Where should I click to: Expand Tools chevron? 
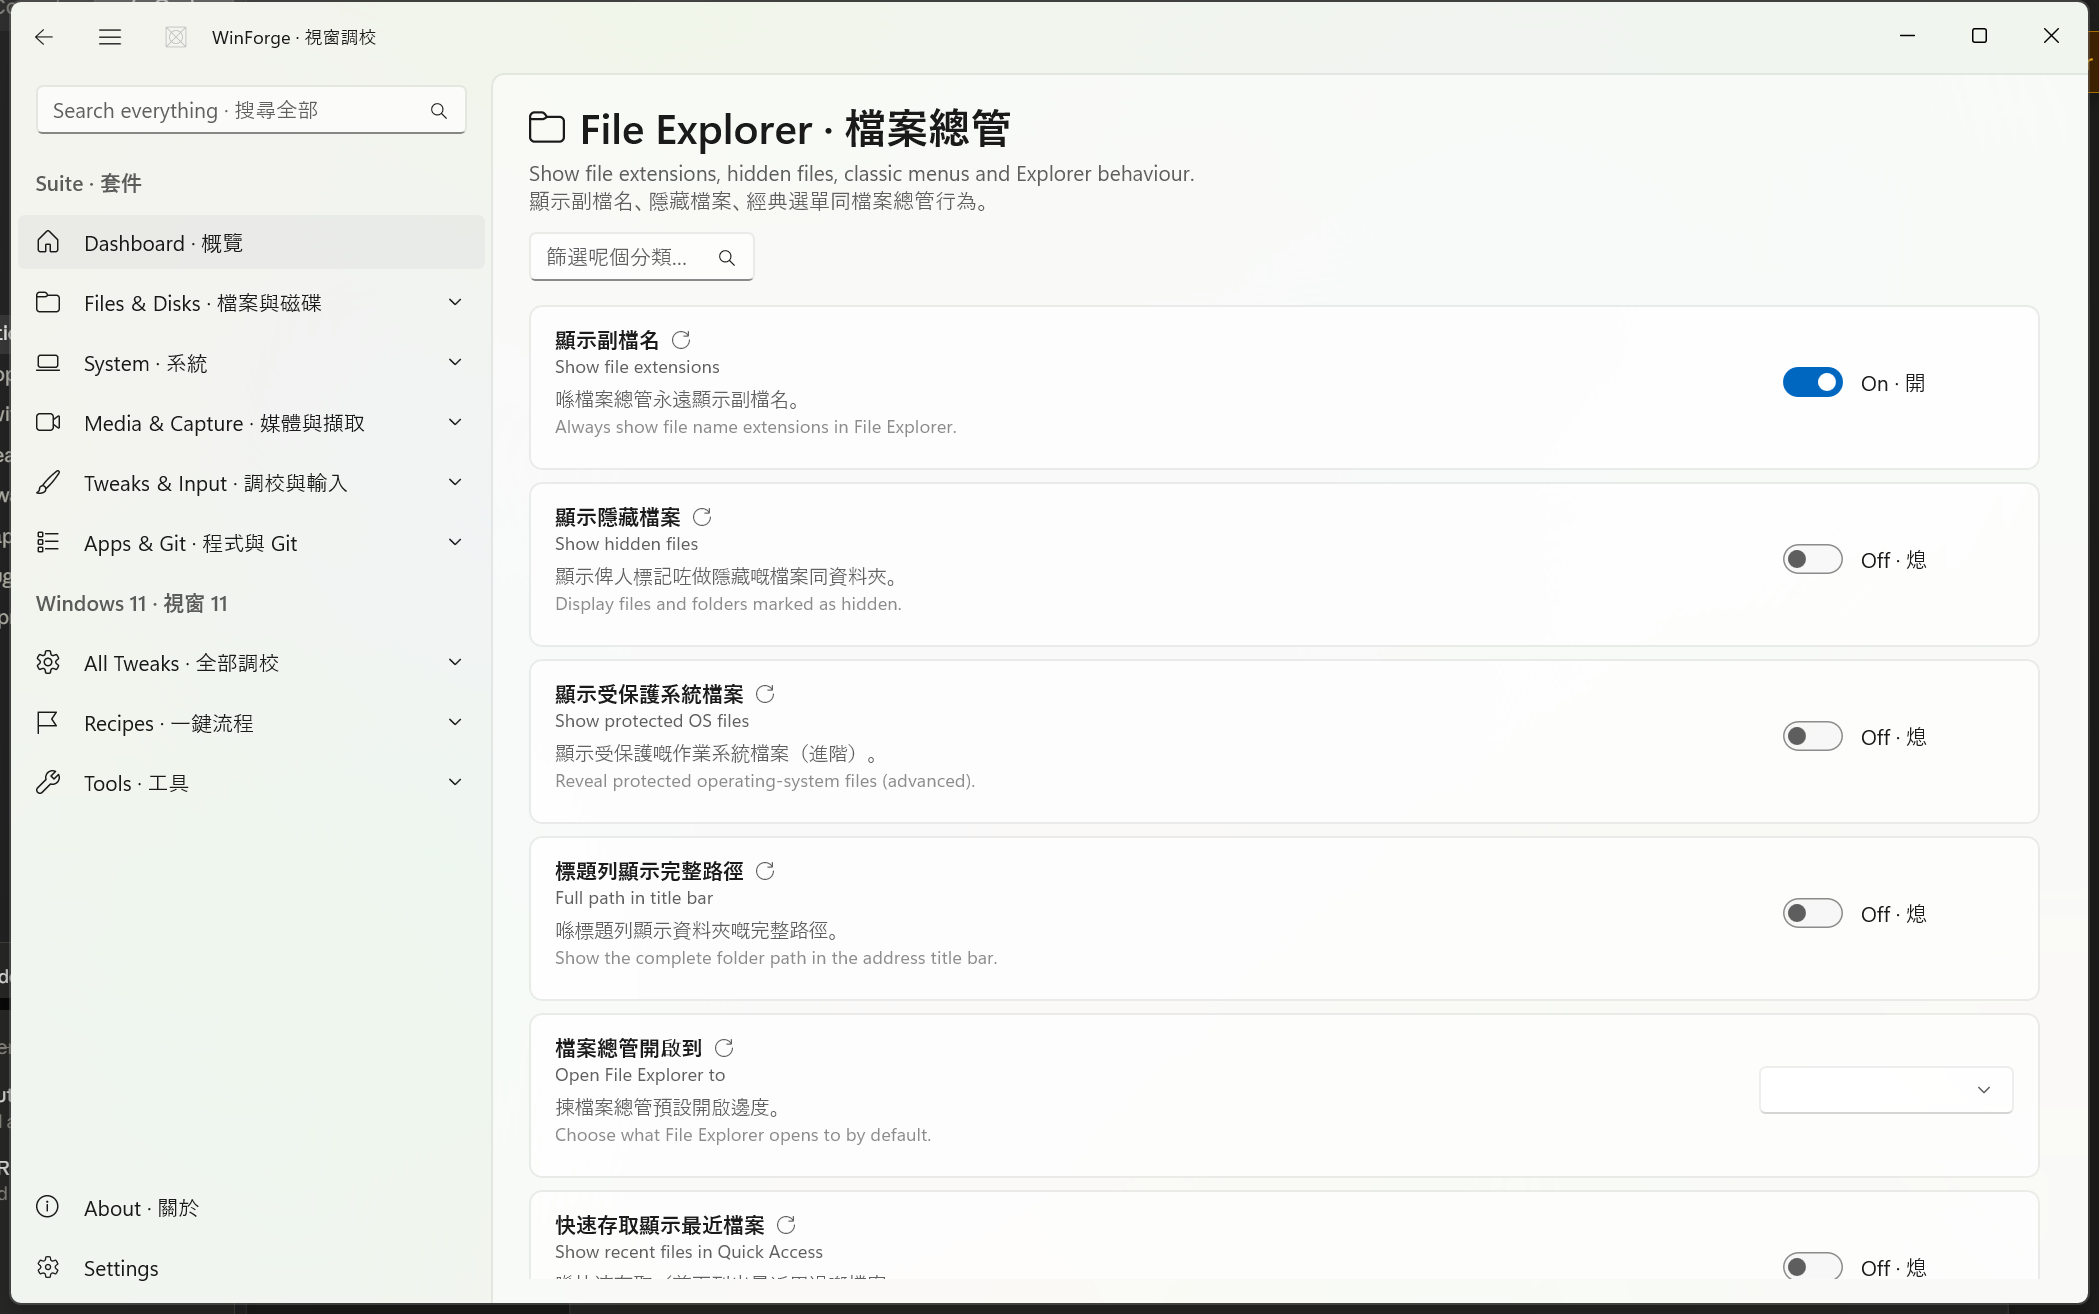click(455, 782)
